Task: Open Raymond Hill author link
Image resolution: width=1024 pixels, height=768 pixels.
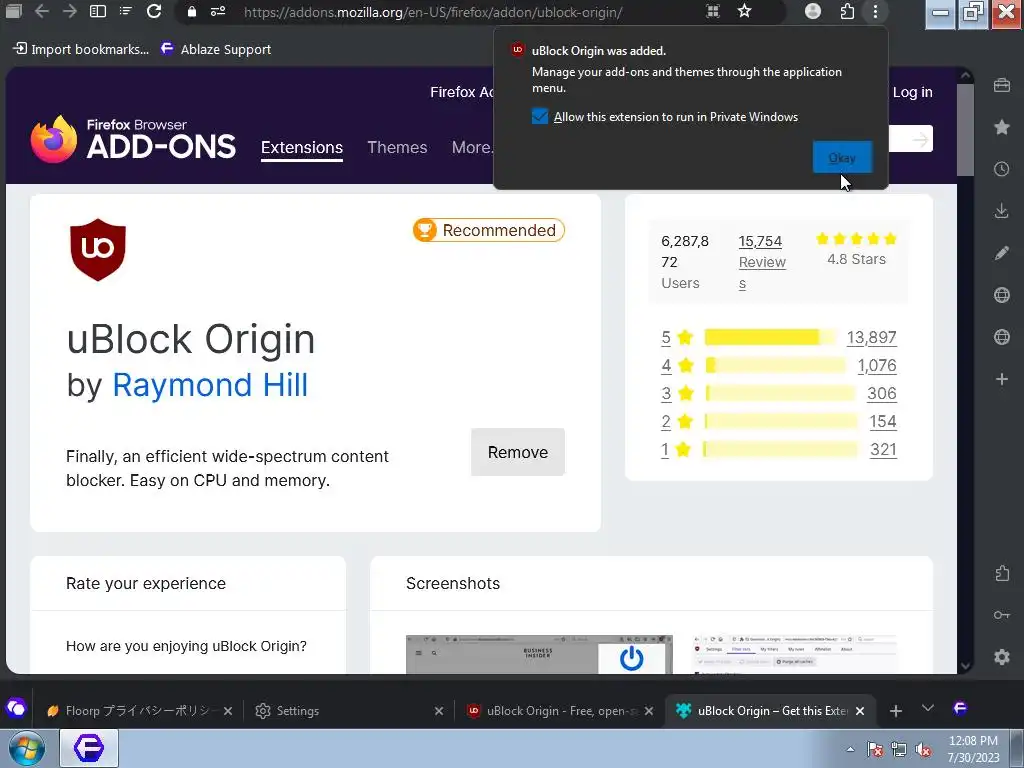Action: click(x=210, y=385)
